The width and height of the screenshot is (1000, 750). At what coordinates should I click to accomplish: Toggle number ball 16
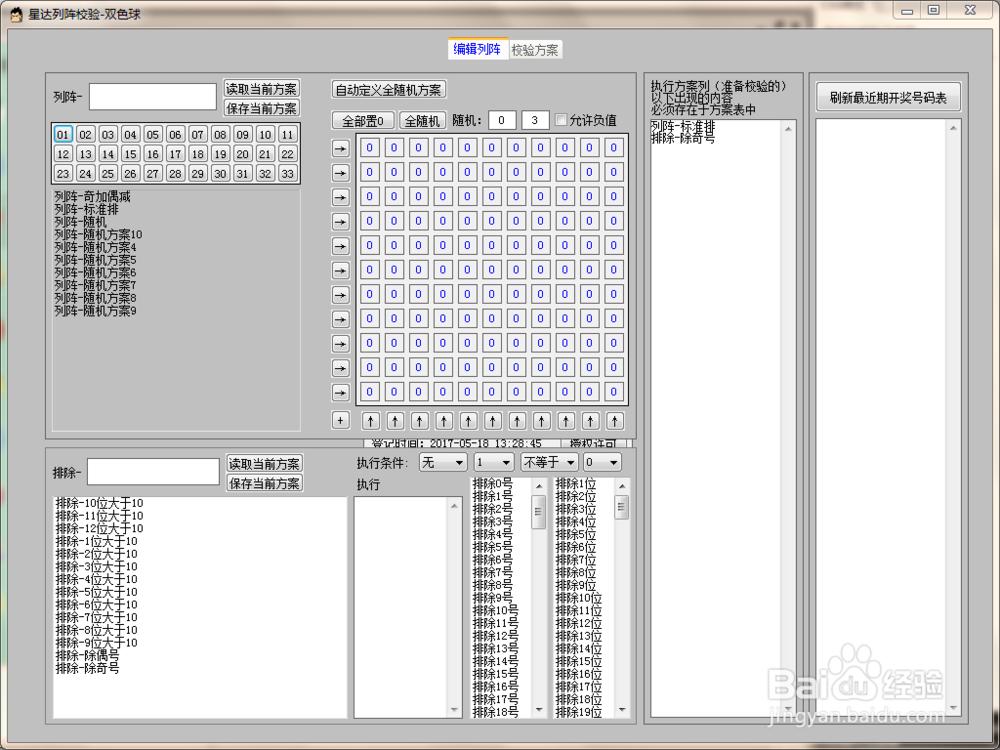click(152, 154)
